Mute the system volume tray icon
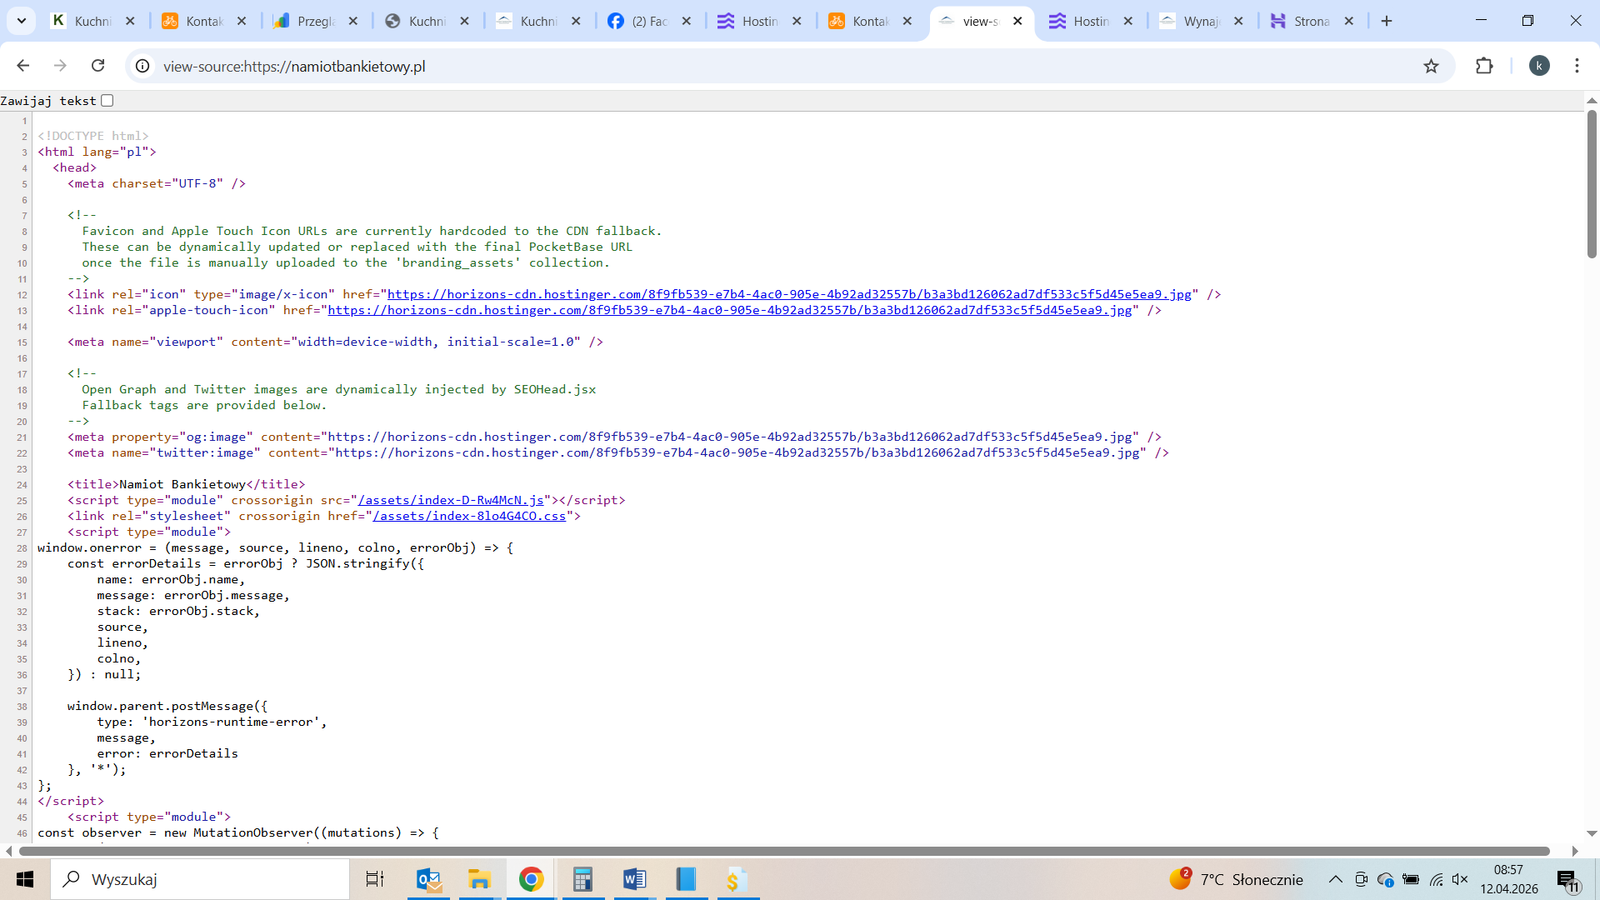Viewport: 1600px width, 900px height. point(1460,879)
